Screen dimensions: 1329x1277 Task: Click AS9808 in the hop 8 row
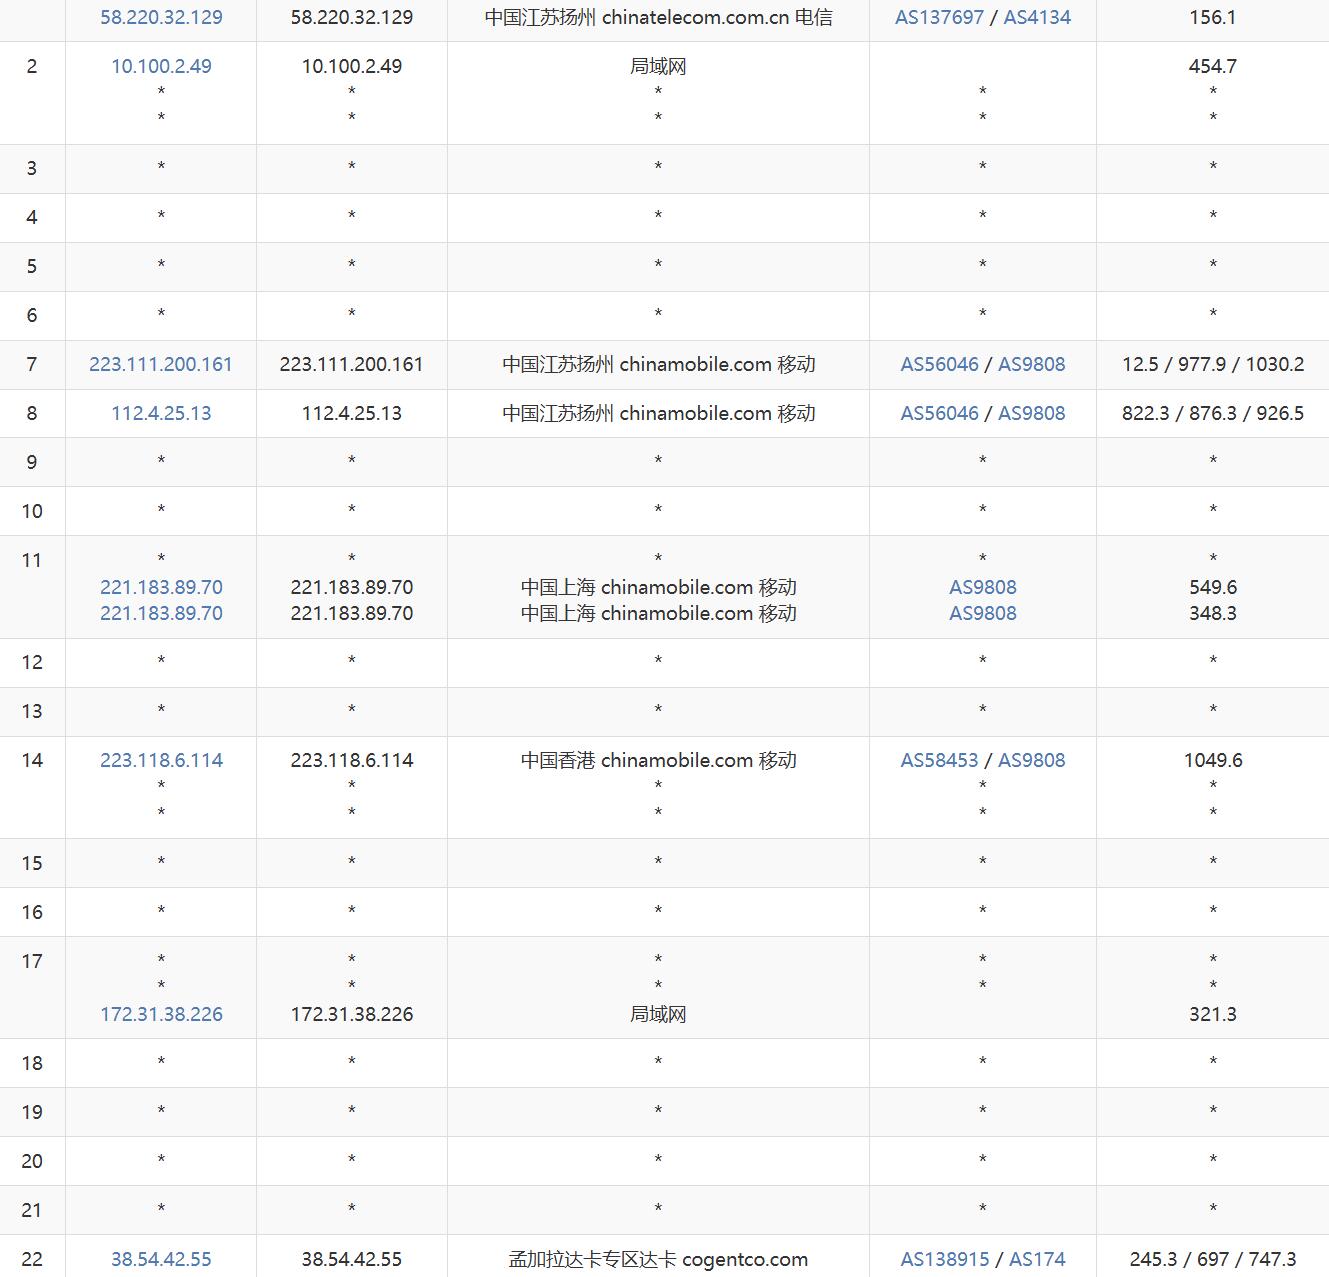(x=1031, y=413)
